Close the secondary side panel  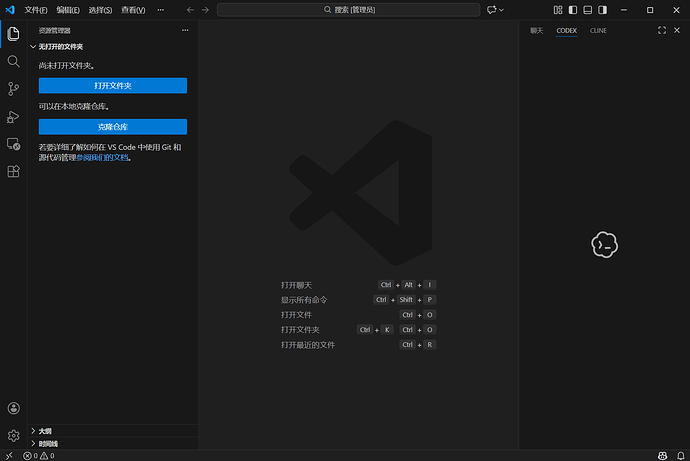pos(677,30)
